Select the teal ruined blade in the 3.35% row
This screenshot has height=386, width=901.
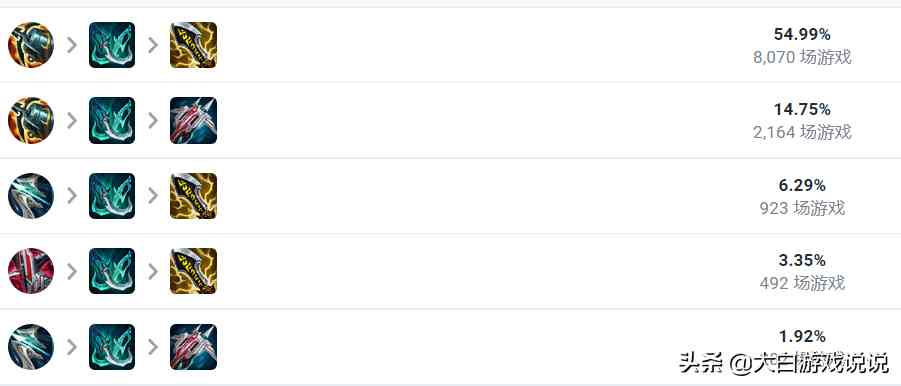(112, 271)
